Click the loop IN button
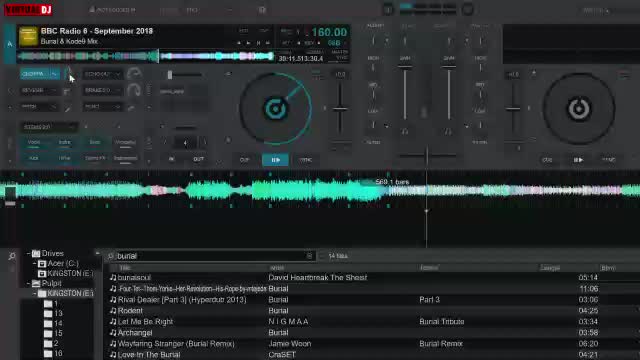The image size is (640, 360). point(171,159)
